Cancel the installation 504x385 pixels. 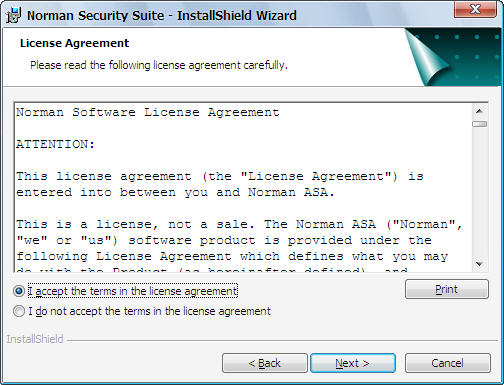pos(448,363)
